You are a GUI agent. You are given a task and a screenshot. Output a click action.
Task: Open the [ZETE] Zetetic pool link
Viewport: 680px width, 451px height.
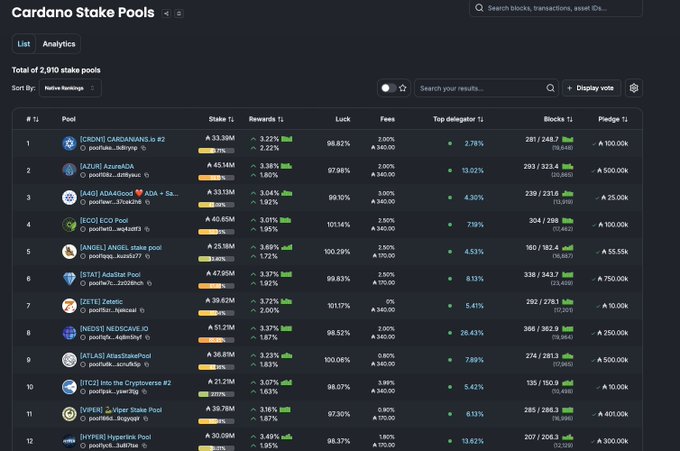tap(101, 301)
